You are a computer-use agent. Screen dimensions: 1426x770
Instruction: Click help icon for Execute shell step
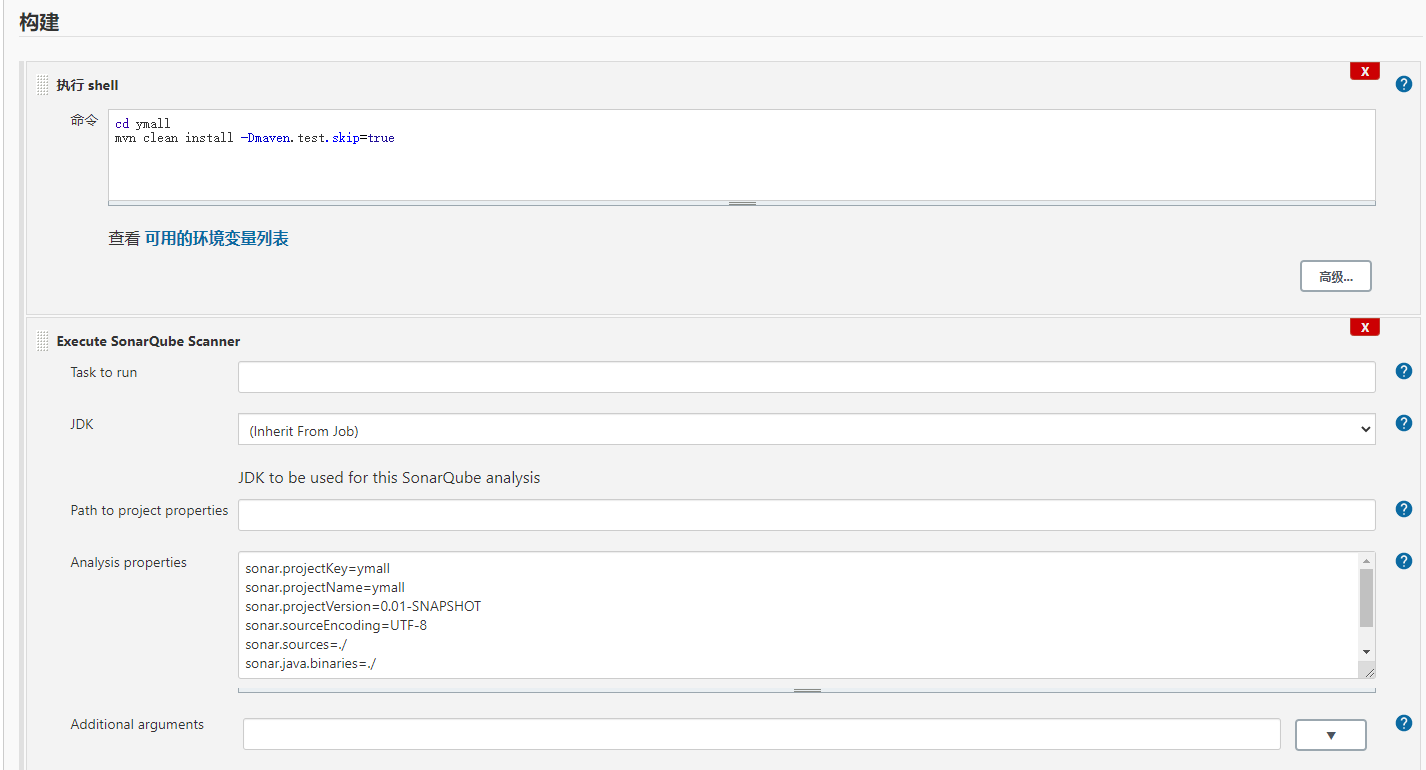[x=1403, y=84]
